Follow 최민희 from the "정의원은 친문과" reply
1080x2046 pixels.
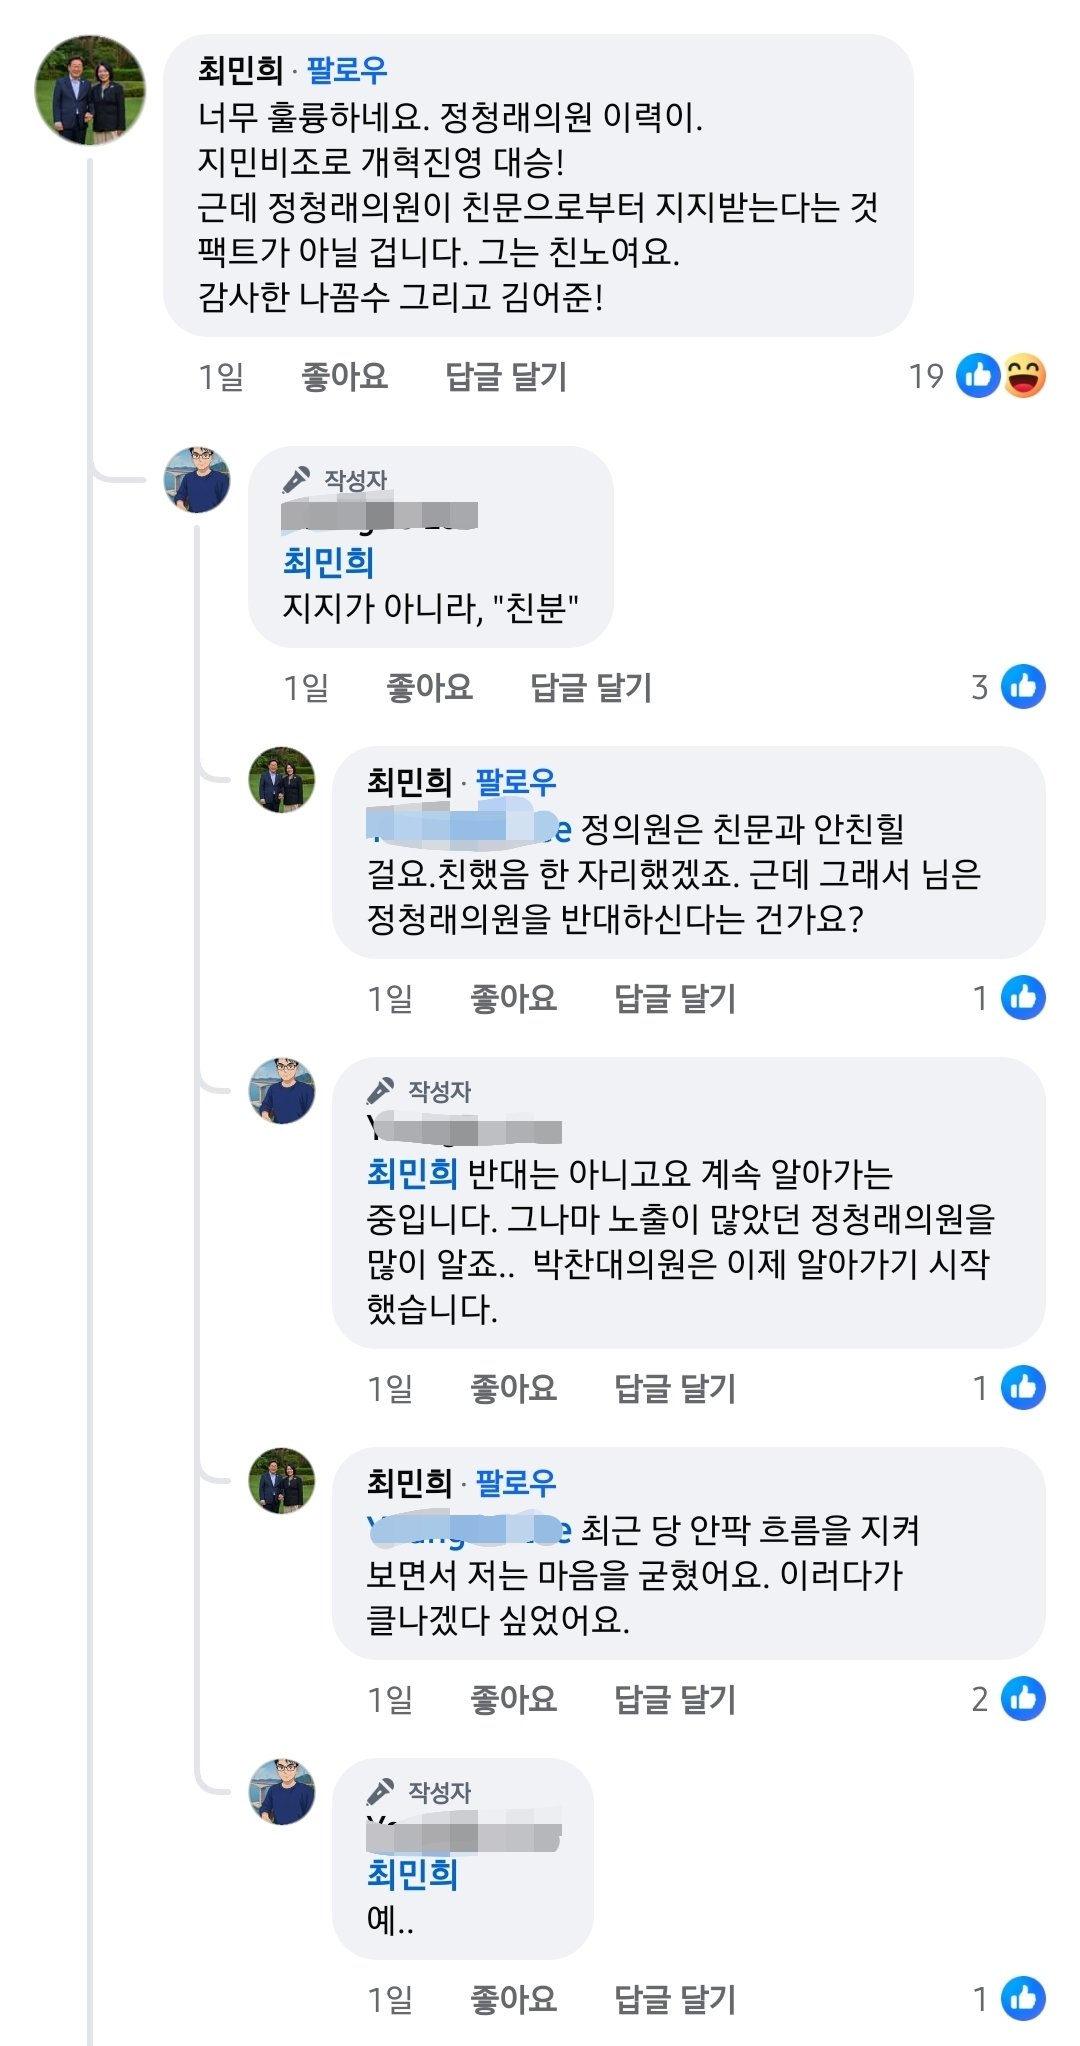pyautogui.click(x=515, y=781)
